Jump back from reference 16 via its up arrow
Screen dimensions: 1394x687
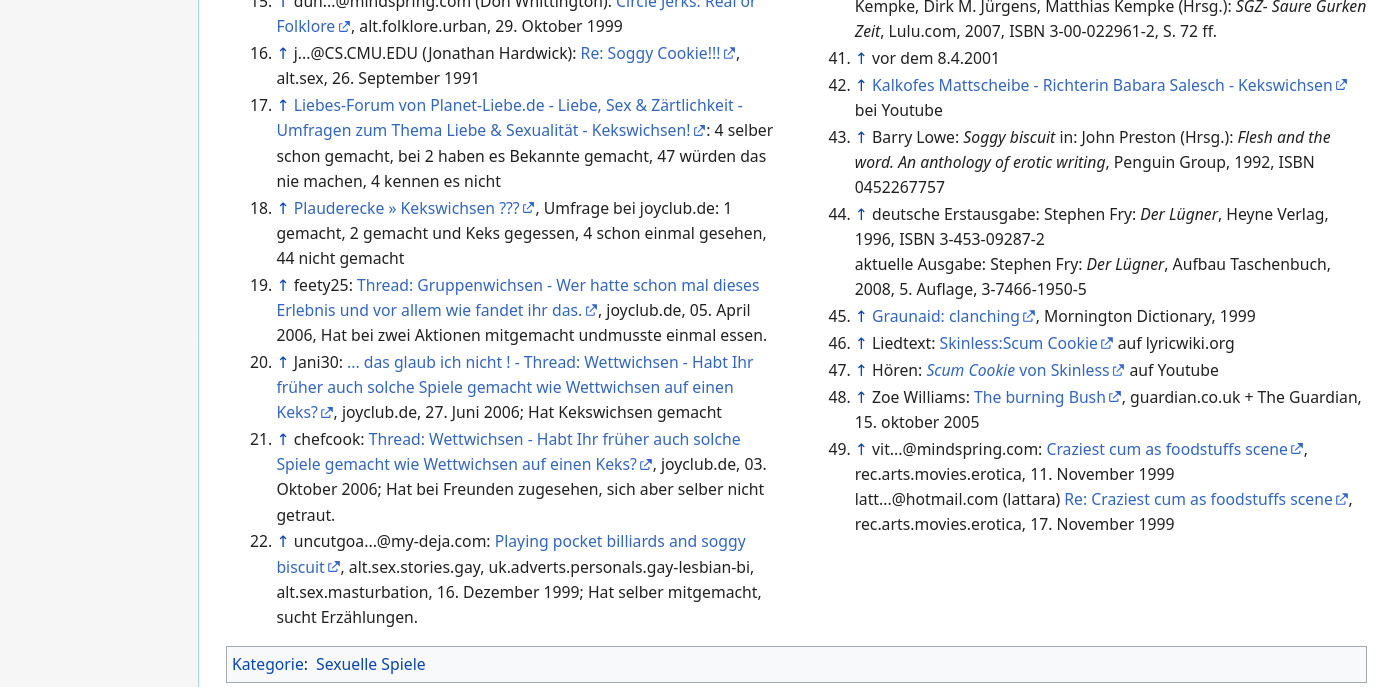283,54
